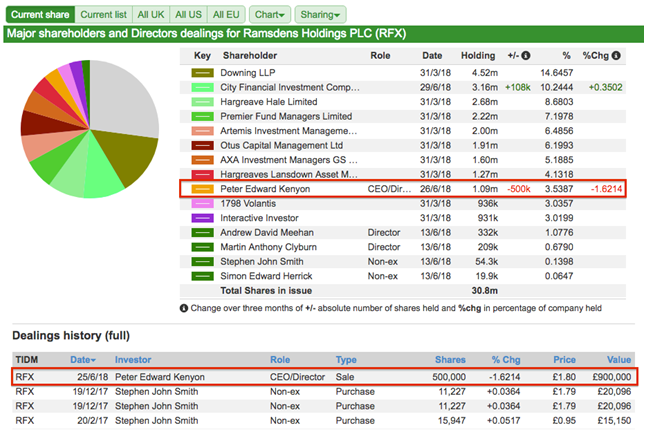Select the All UK tab

[151, 15]
